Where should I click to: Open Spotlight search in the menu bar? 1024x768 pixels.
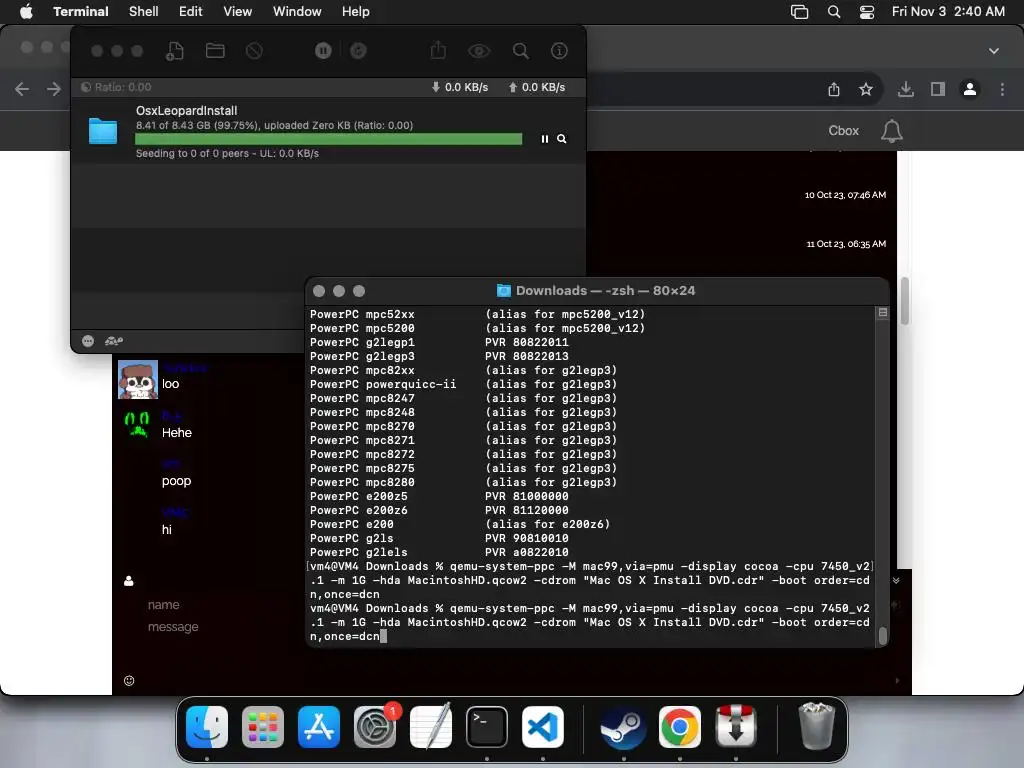click(834, 12)
